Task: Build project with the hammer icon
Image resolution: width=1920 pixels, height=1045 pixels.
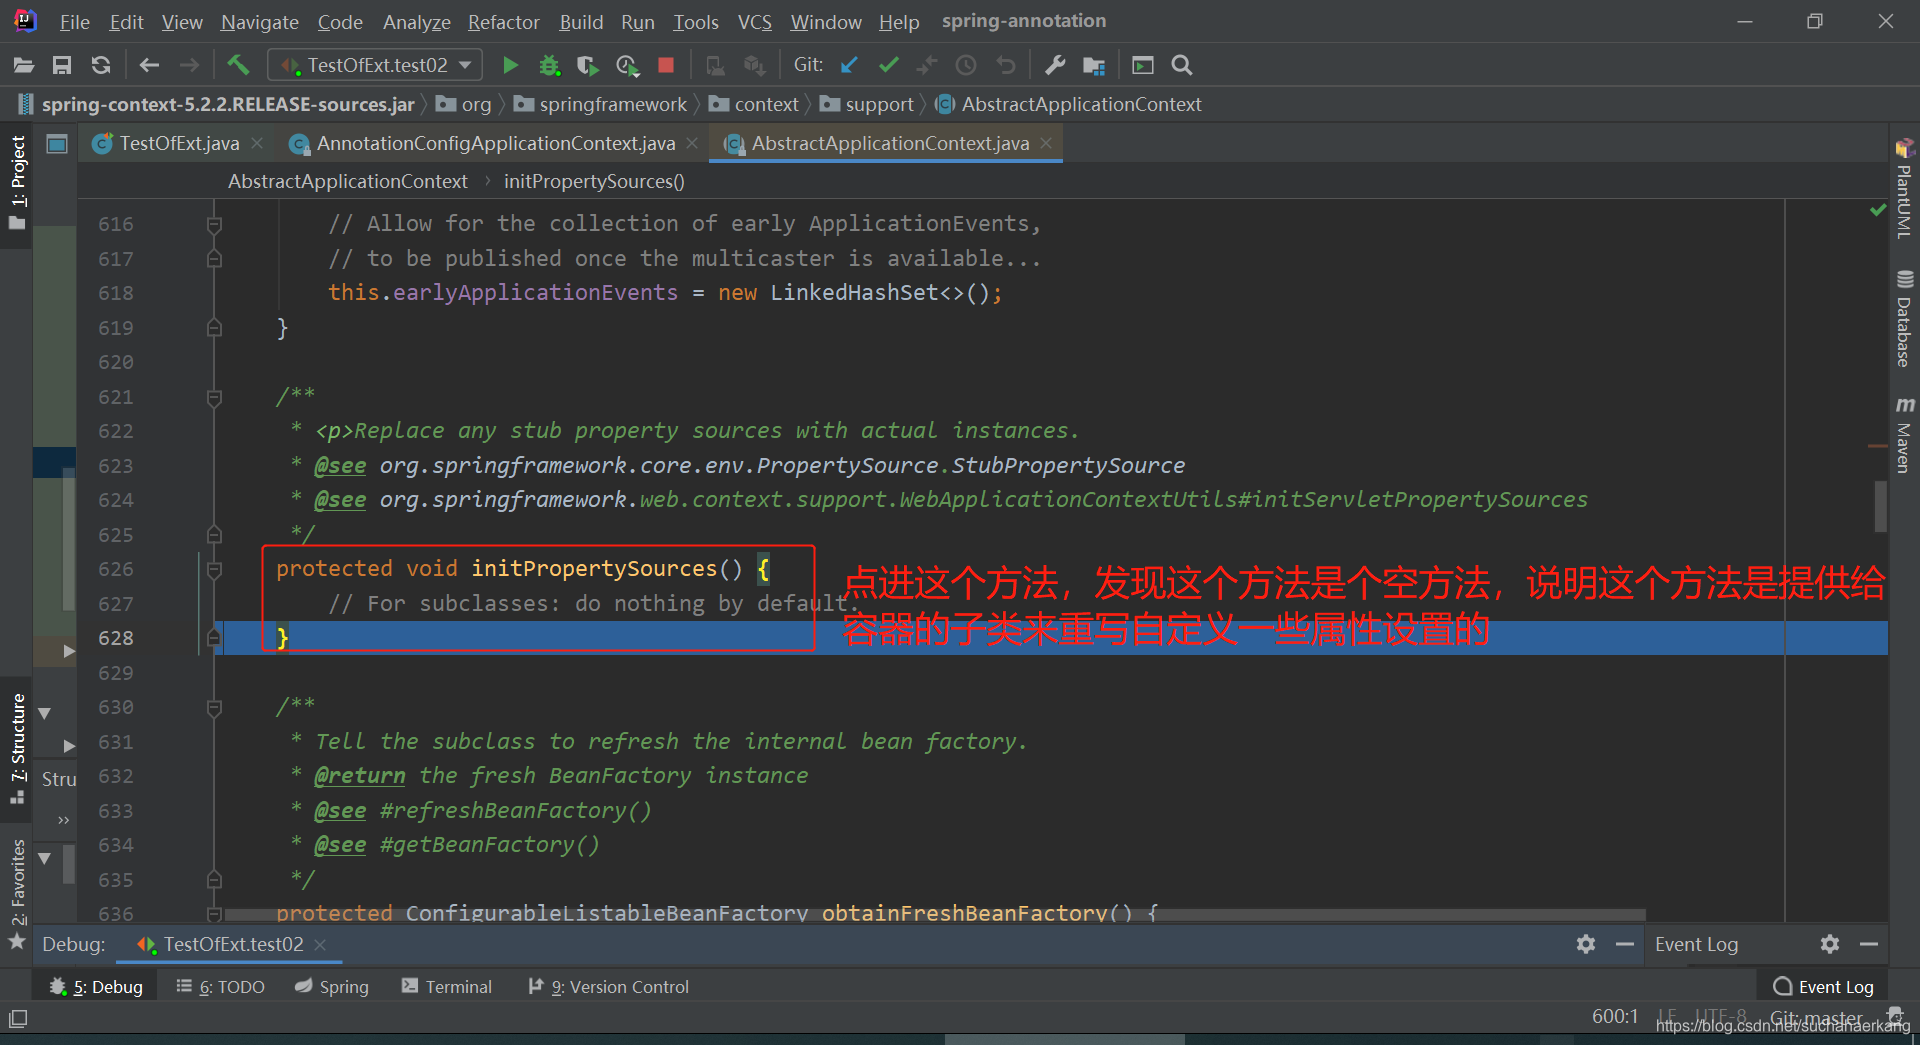Action: [238, 65]
